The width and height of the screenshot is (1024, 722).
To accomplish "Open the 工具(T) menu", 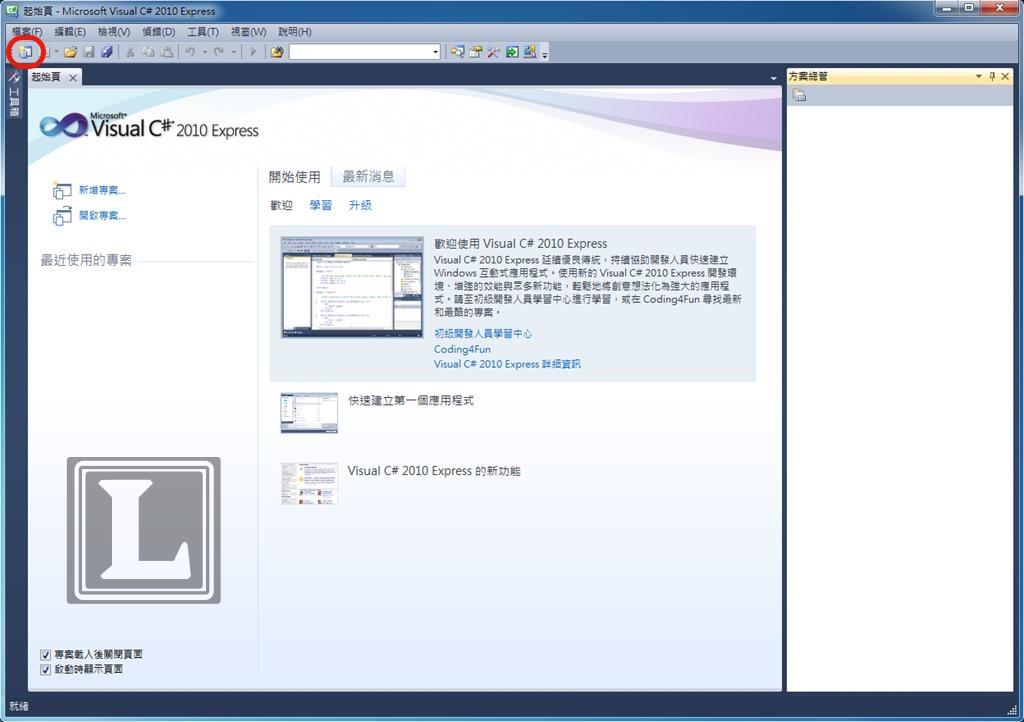I will (x=202, y=31).
